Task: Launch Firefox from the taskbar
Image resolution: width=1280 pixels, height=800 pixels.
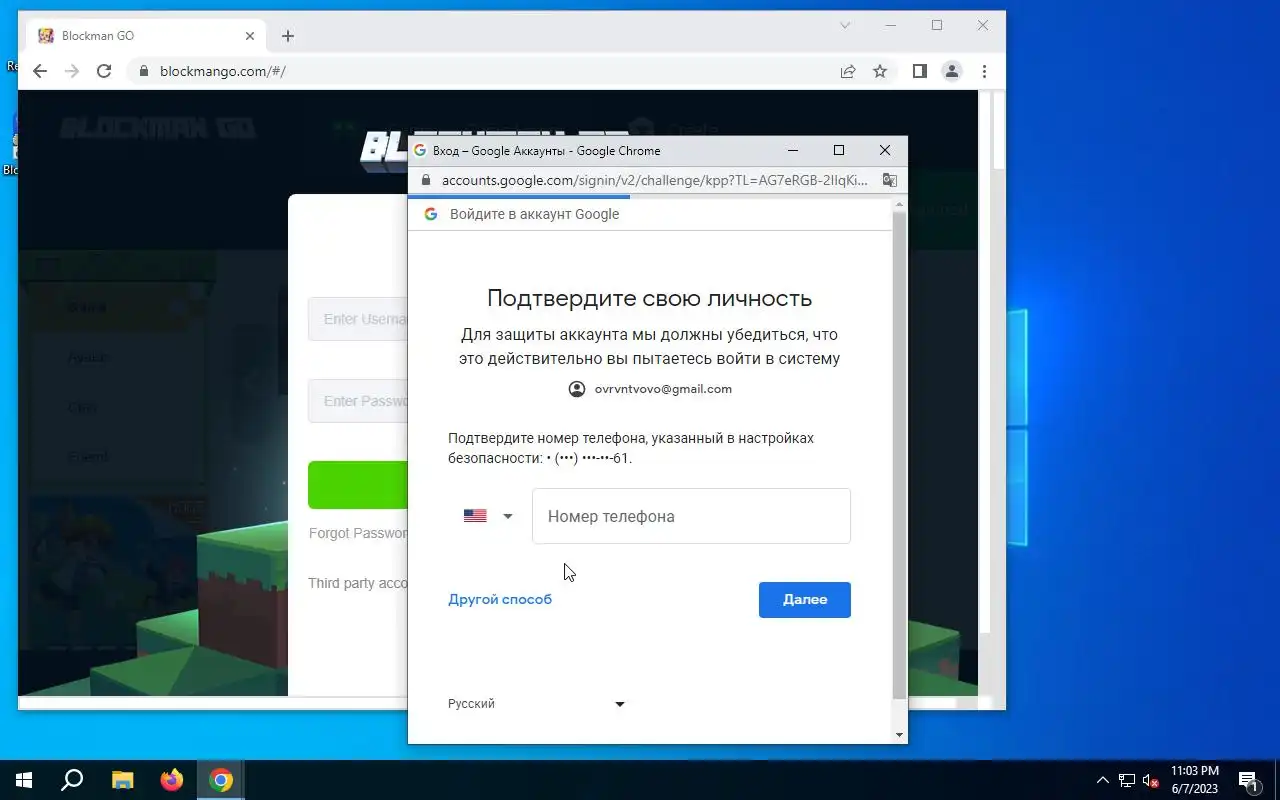Action: click(172, 780)
